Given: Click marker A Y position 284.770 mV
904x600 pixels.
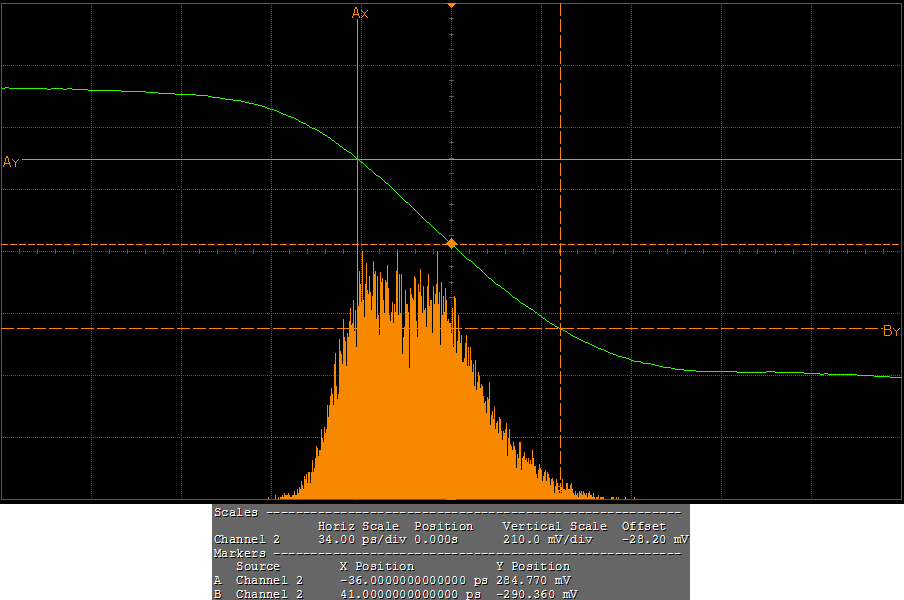Looking at the screenshot, I should [x=533, y=580].
